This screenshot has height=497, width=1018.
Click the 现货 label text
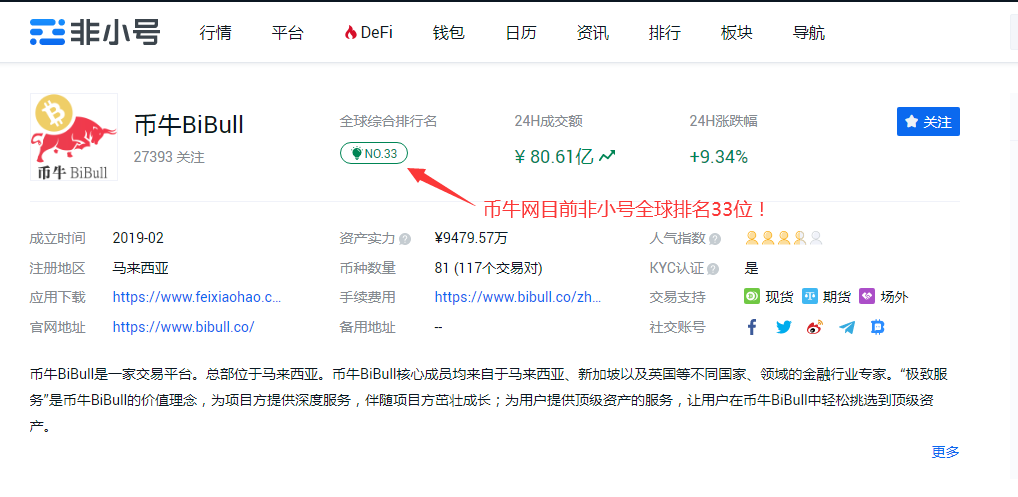click(779, 297)
